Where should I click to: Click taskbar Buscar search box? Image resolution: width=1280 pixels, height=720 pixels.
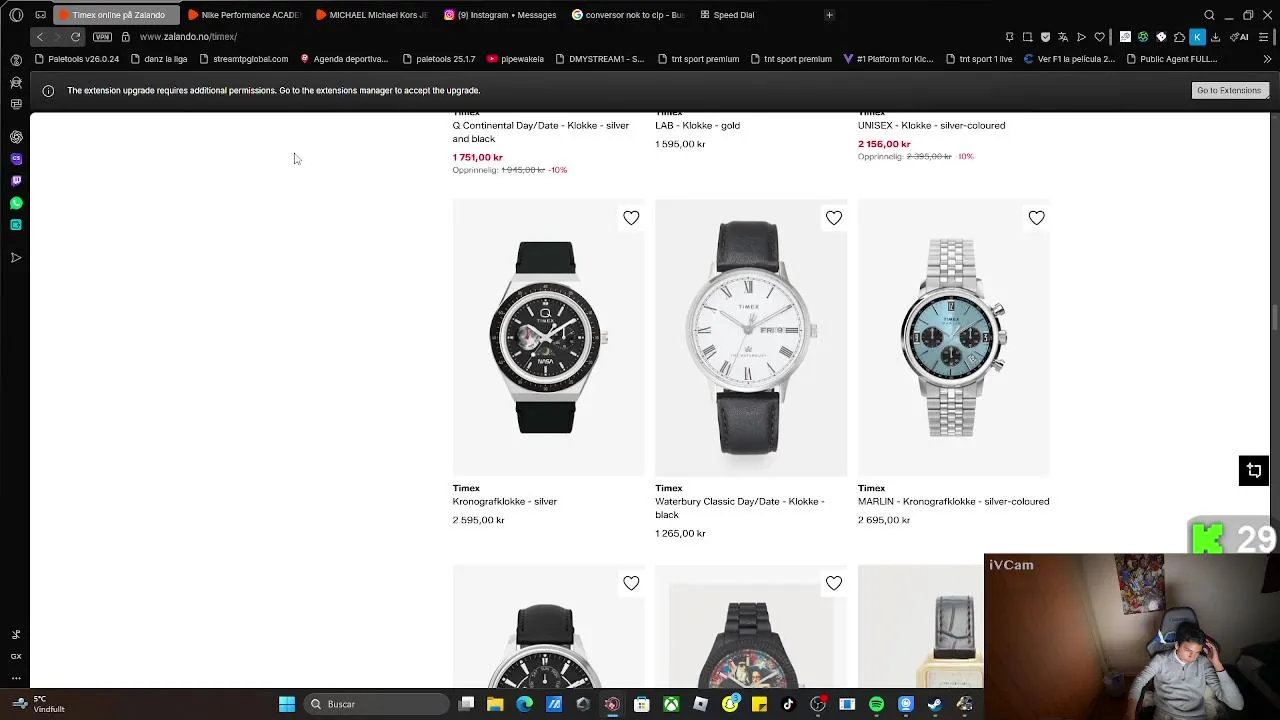(x=375, y=704)
